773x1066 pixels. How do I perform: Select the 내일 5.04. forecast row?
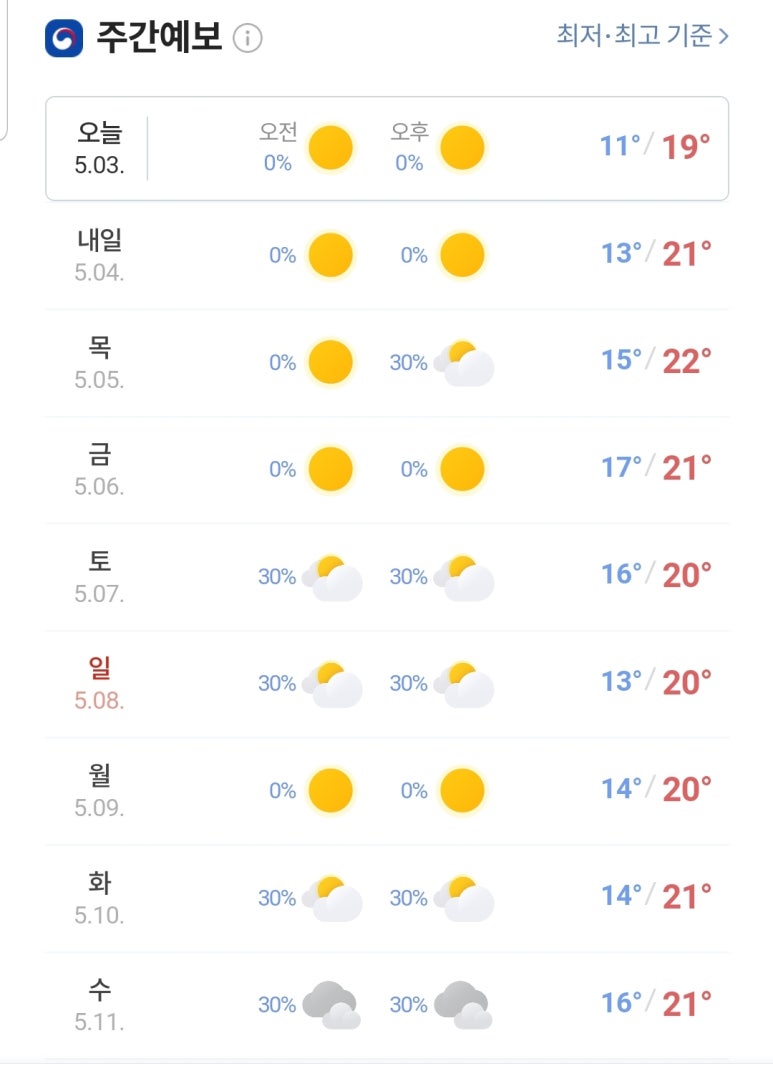pyautogui.click(x=387, y=256)
